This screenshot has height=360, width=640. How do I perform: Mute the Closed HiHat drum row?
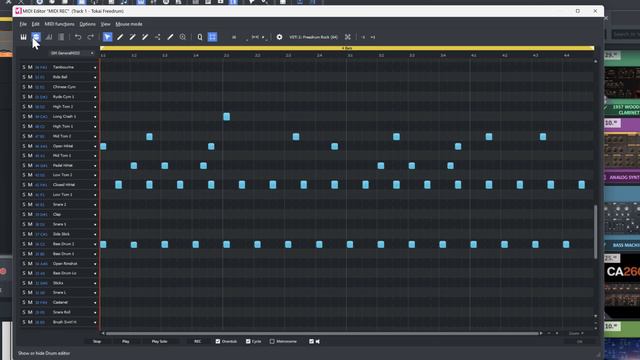pos(30,185)
